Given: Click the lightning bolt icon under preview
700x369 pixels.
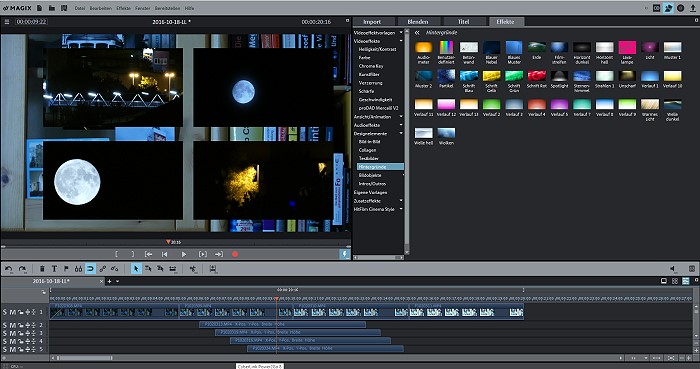Looking at the screenshot, I should coord(344,254).
